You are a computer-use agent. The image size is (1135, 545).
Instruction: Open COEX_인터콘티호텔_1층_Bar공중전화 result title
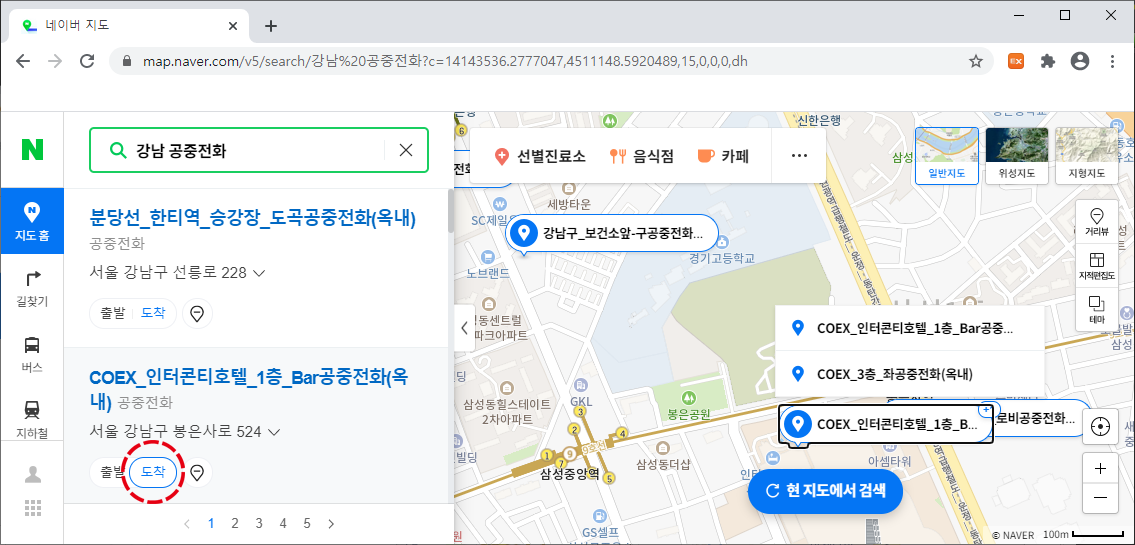250,389
